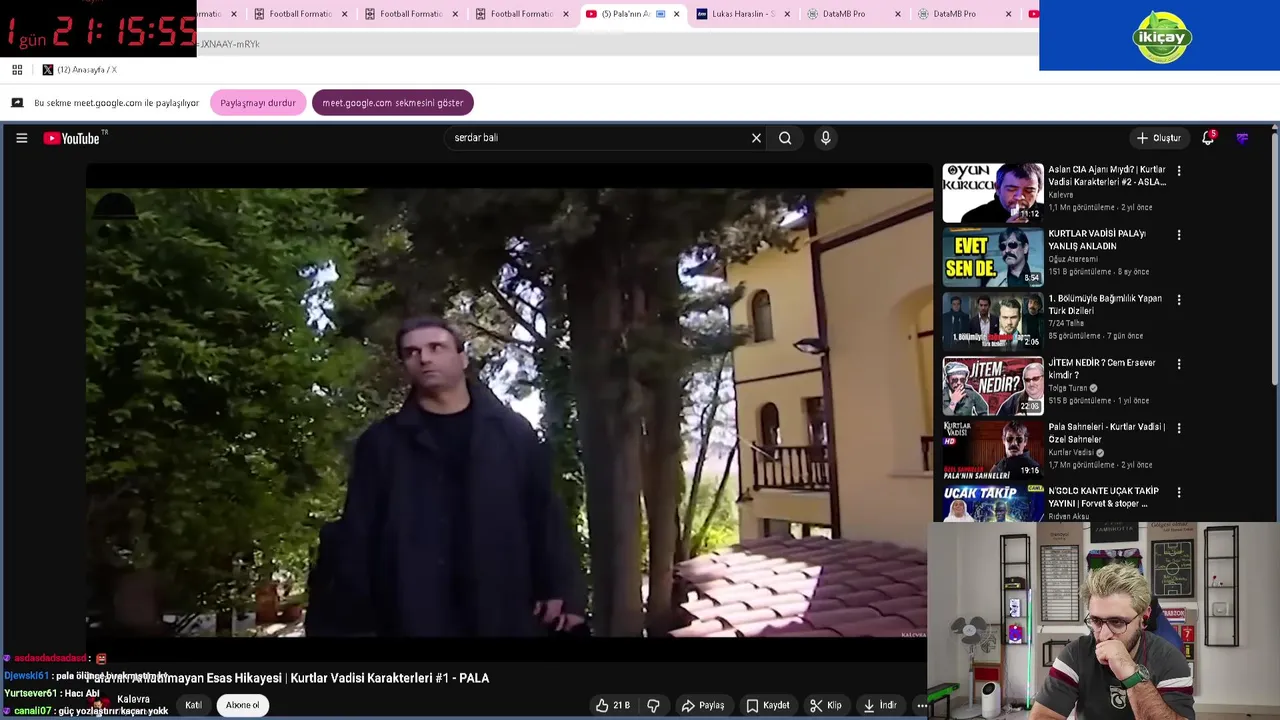Open the browser apps grid icon
Screen dimensions: 1280x720
coord(17,70)
